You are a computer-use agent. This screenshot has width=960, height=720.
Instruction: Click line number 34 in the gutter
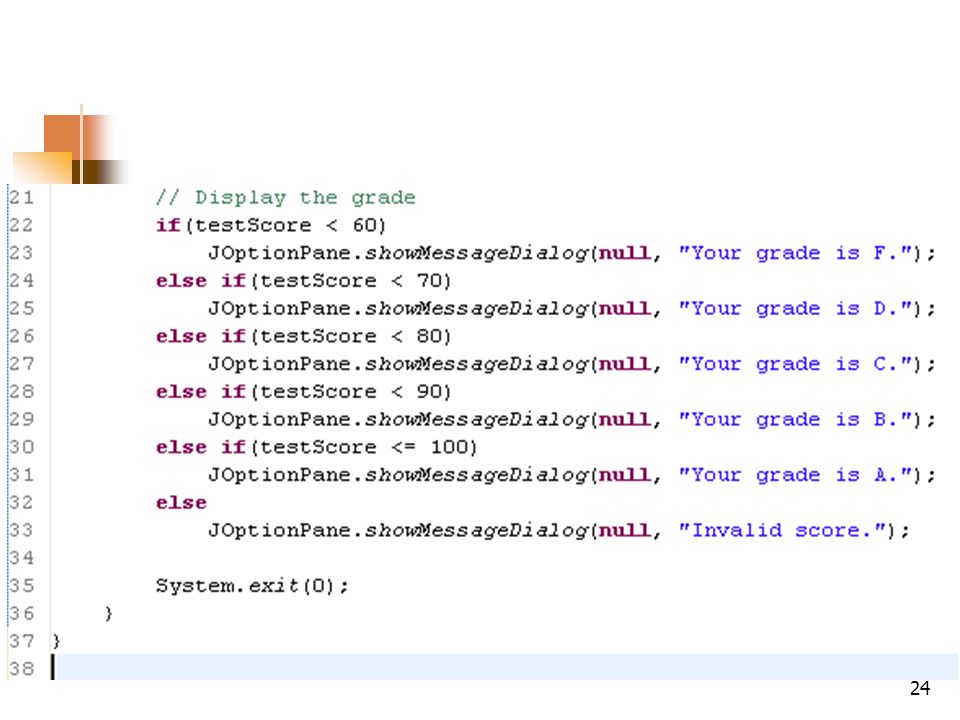coord(21,558)
